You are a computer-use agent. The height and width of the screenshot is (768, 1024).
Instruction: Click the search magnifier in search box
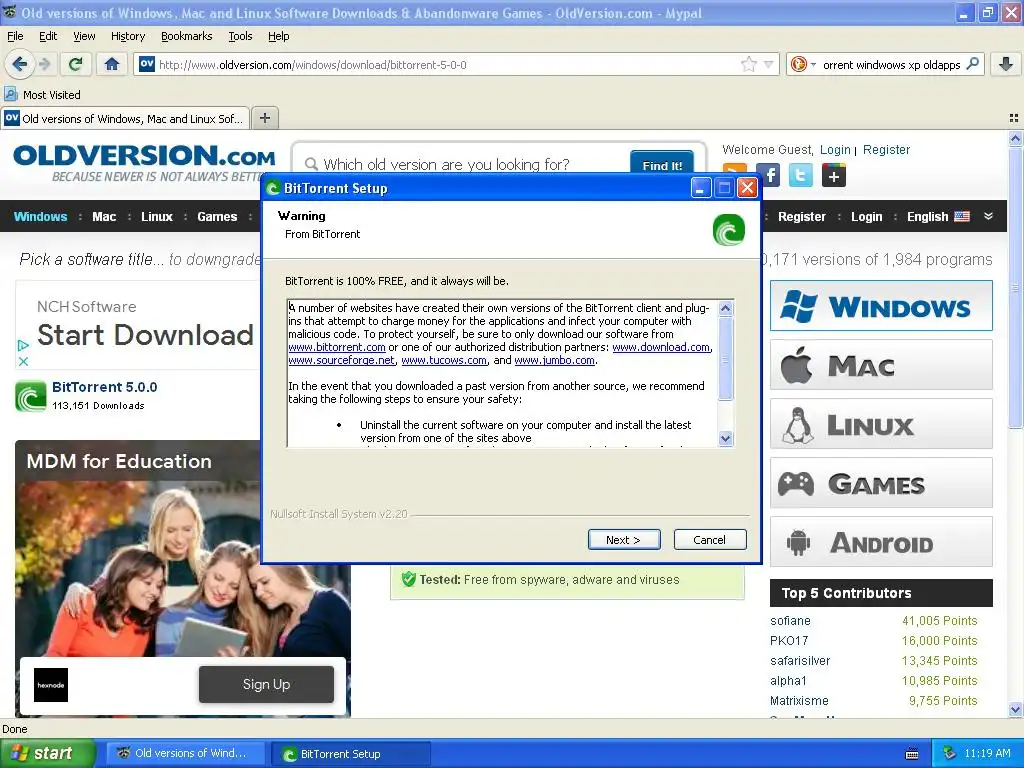point(972,64)
